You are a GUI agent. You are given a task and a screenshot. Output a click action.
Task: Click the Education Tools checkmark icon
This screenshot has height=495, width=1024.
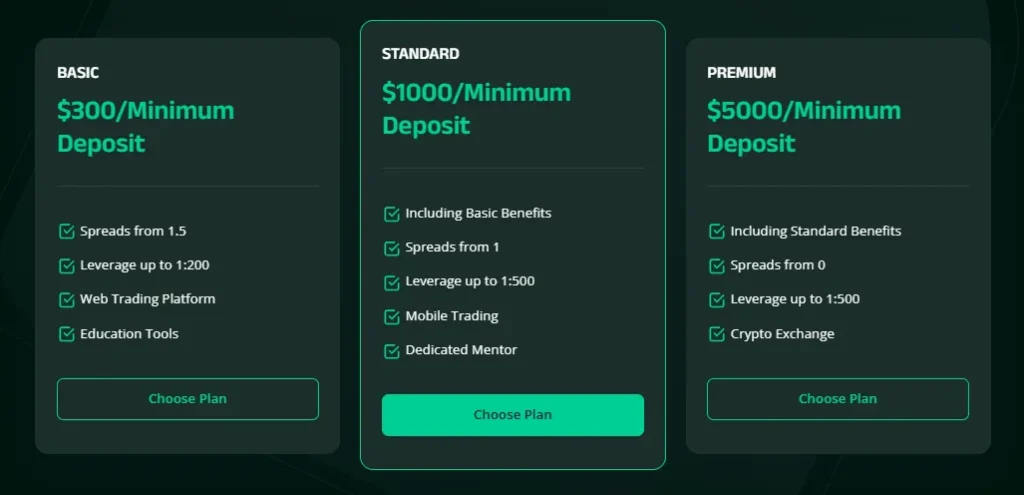coord(67,334)
